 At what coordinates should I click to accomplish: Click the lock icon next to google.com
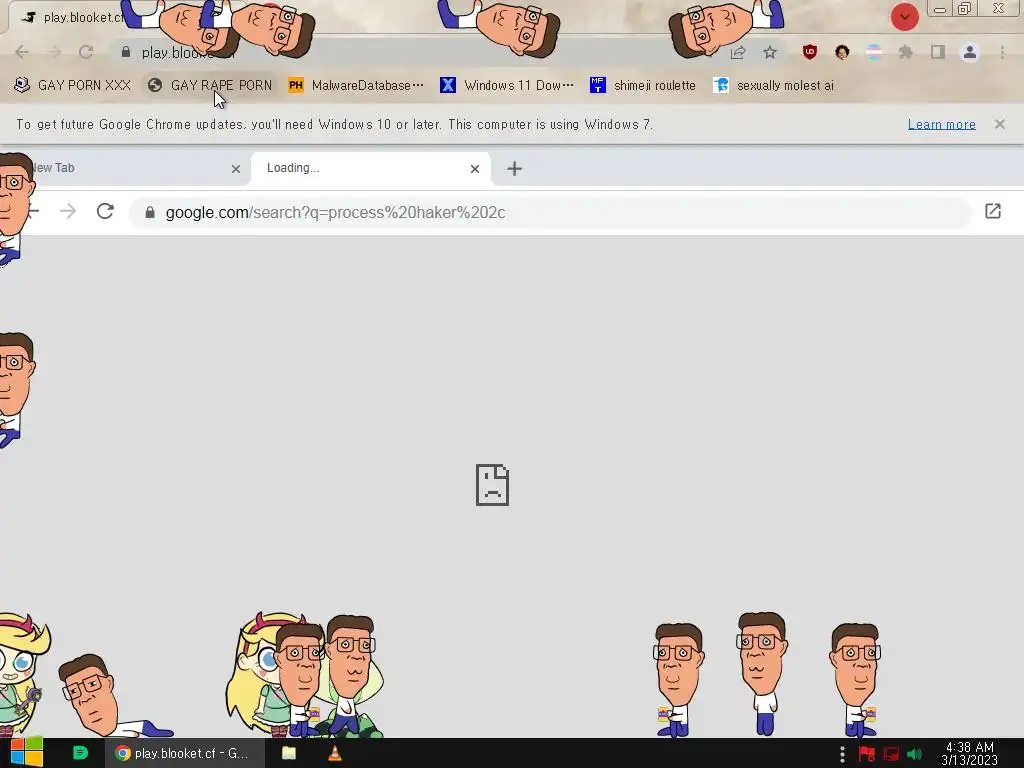click(x=150, y=212)
